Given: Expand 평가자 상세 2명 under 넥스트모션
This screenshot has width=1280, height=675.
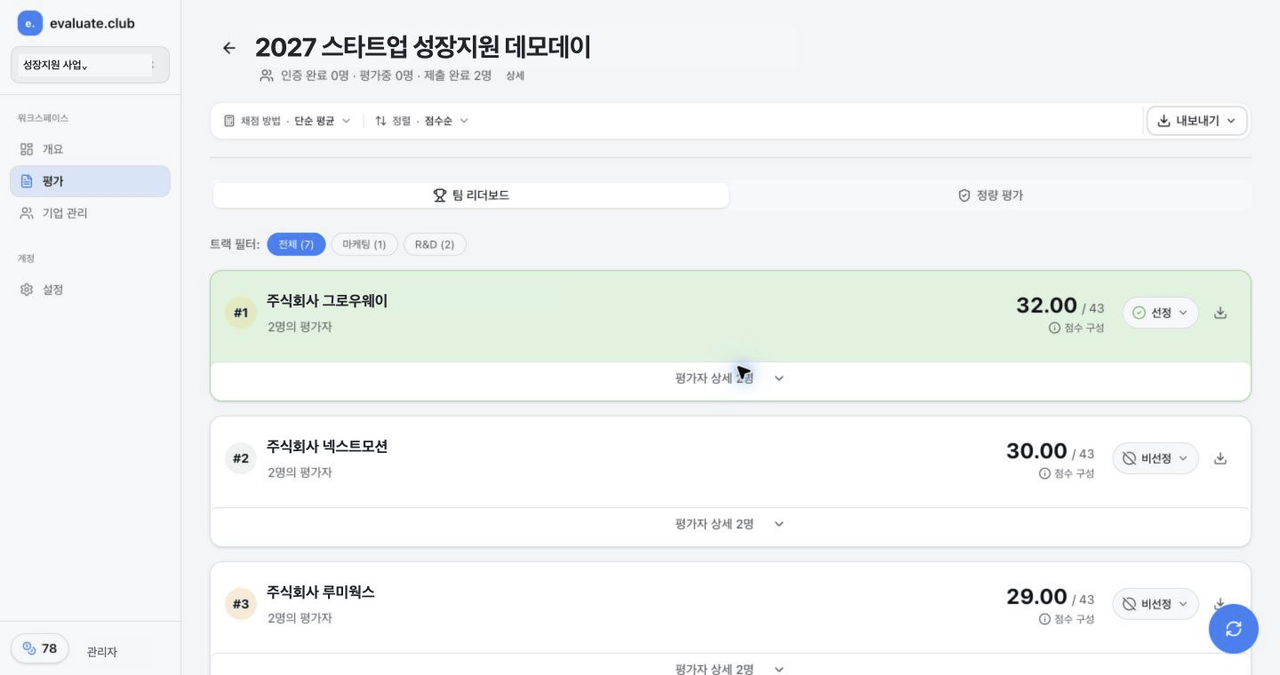Looking at the screenshot, I should 730,524.
